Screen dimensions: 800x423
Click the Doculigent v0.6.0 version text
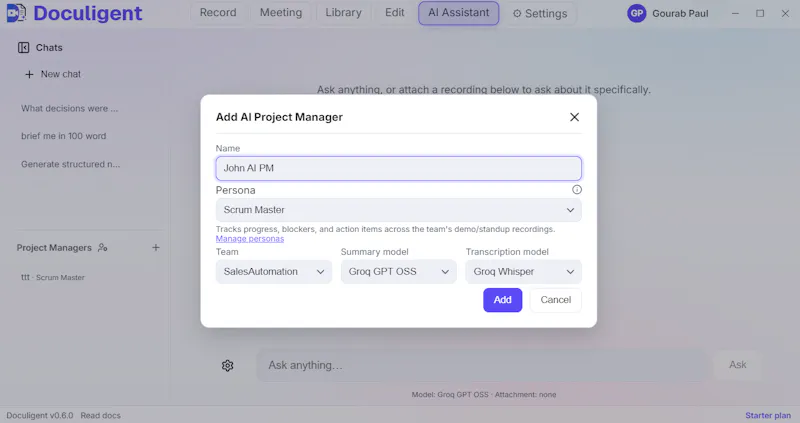(40, 415)
